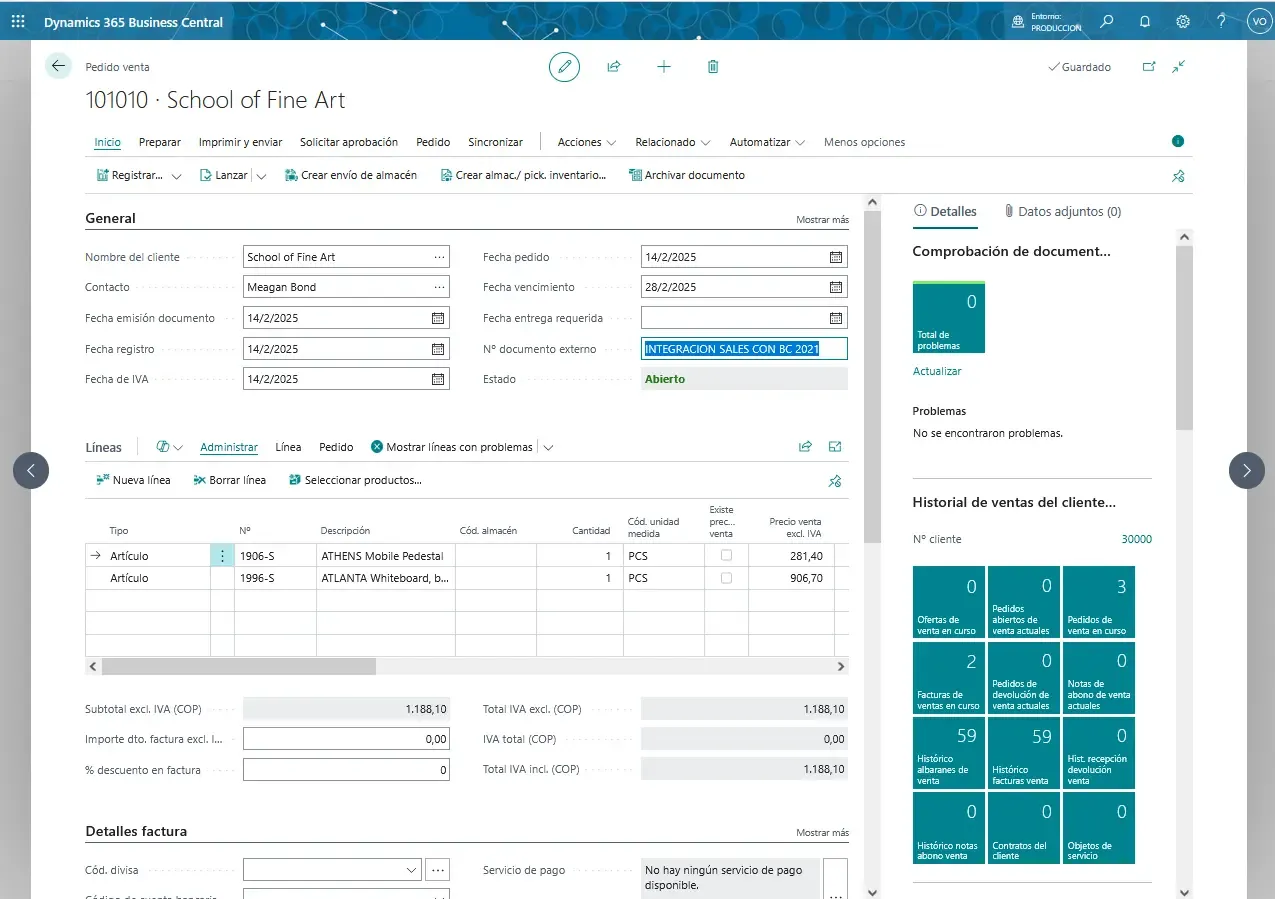1275x899 pixels.
Task: Open calendar picker for Fecha pedido
Action: pyautogui.click(x=835, y=257)
